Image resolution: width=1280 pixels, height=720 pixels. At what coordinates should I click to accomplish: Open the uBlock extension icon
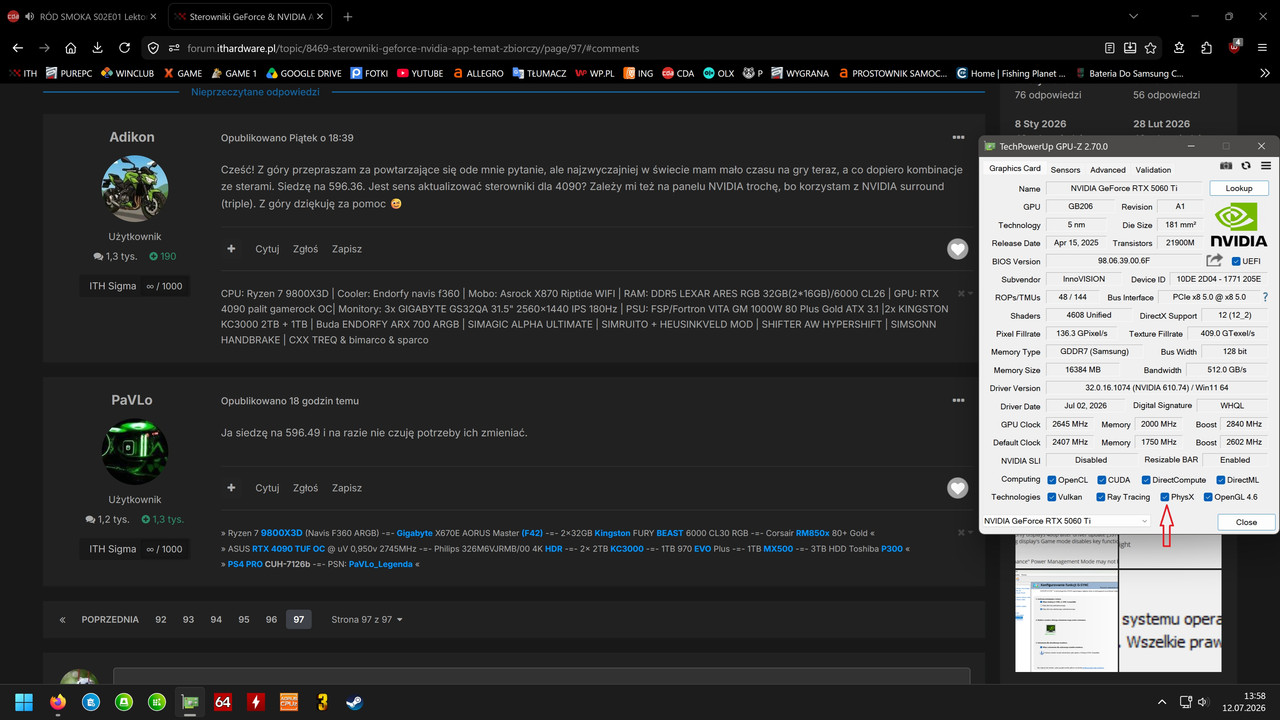[1235, 47]
